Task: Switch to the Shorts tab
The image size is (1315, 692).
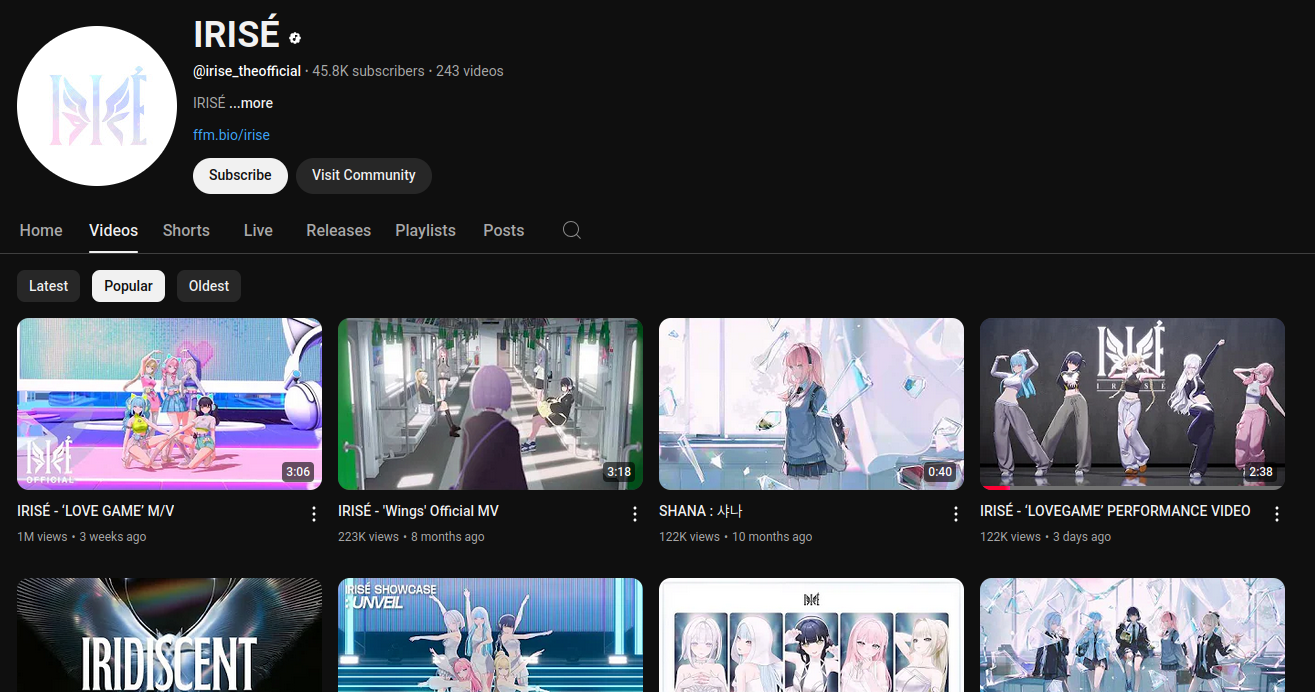Action: point(186,230)
